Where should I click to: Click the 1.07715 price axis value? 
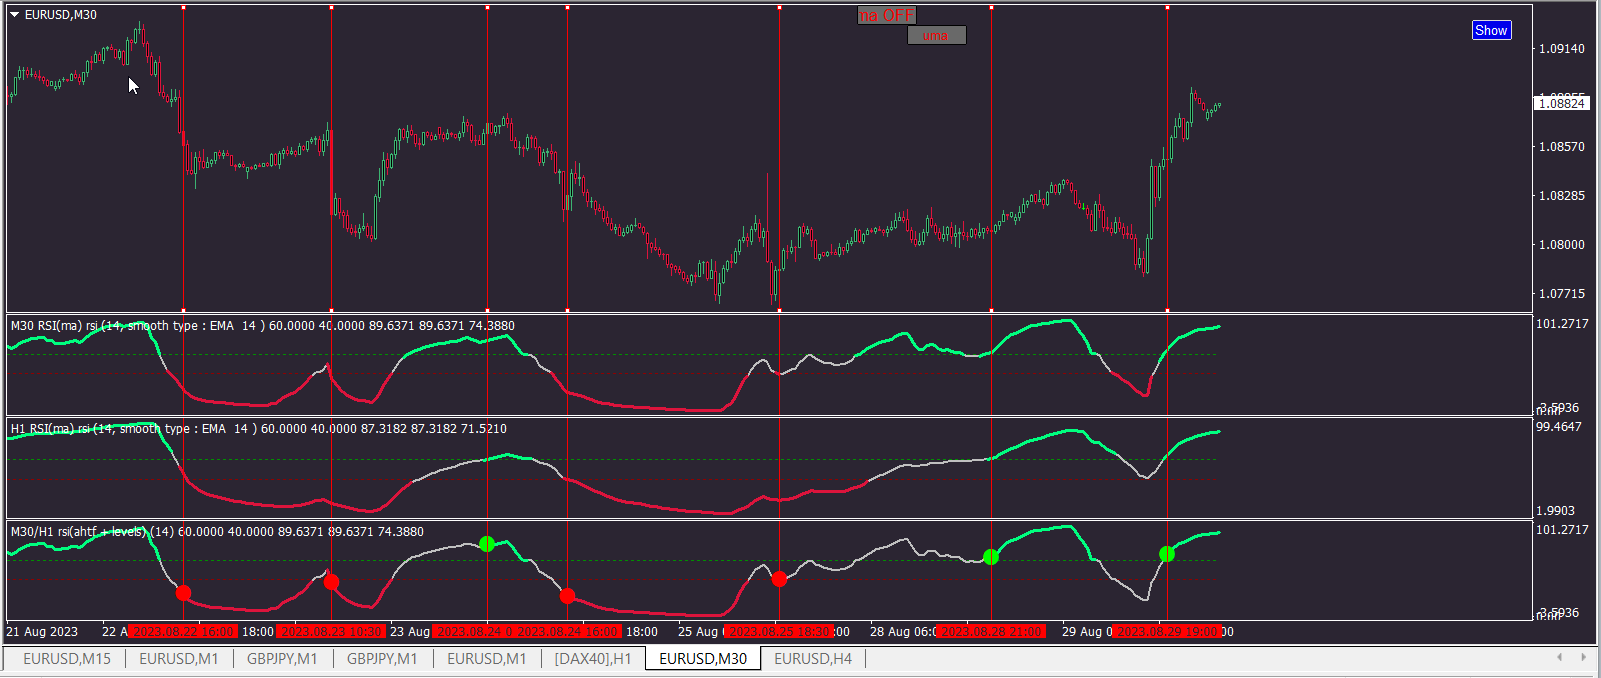tap(1561, 293)
